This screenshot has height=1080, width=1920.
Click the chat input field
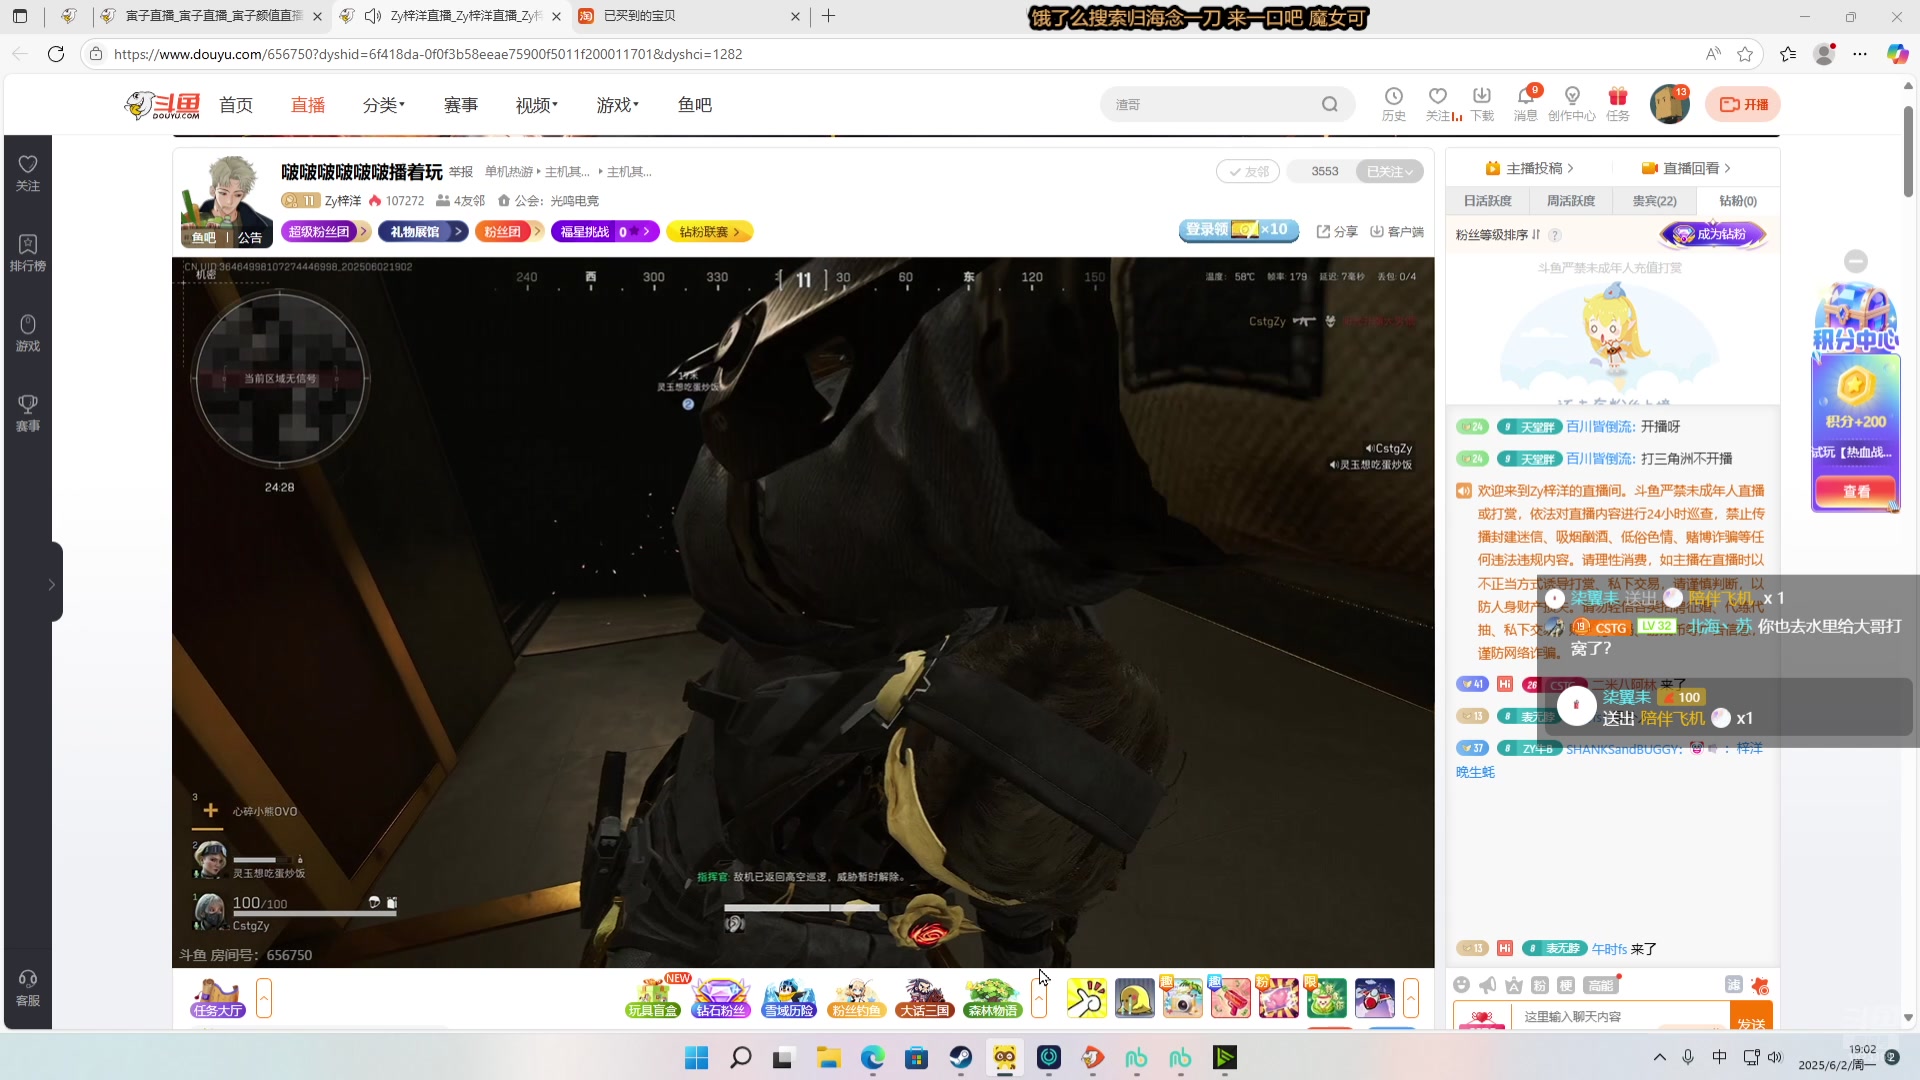point(1620,1016)
